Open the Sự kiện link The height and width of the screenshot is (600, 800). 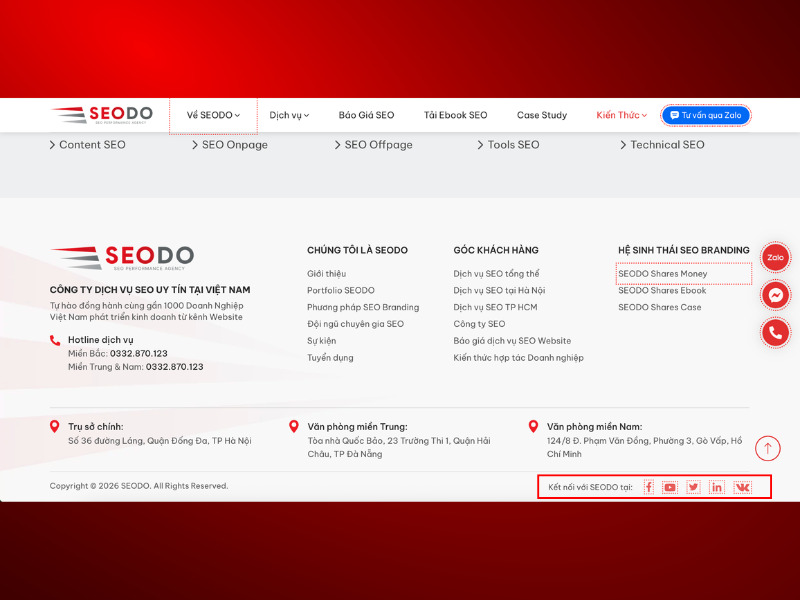click(321, 341)
